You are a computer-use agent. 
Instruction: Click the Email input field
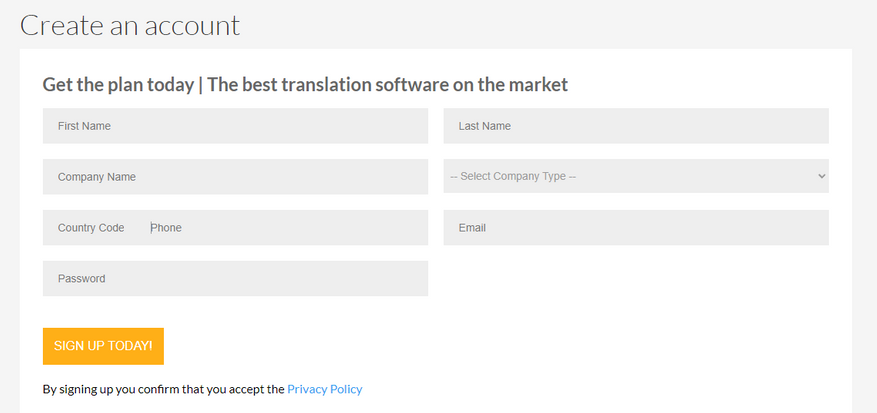636,228
